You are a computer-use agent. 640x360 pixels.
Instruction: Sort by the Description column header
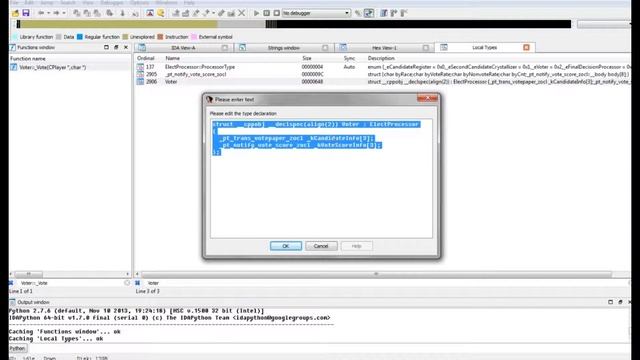click(x=381, y=58)
